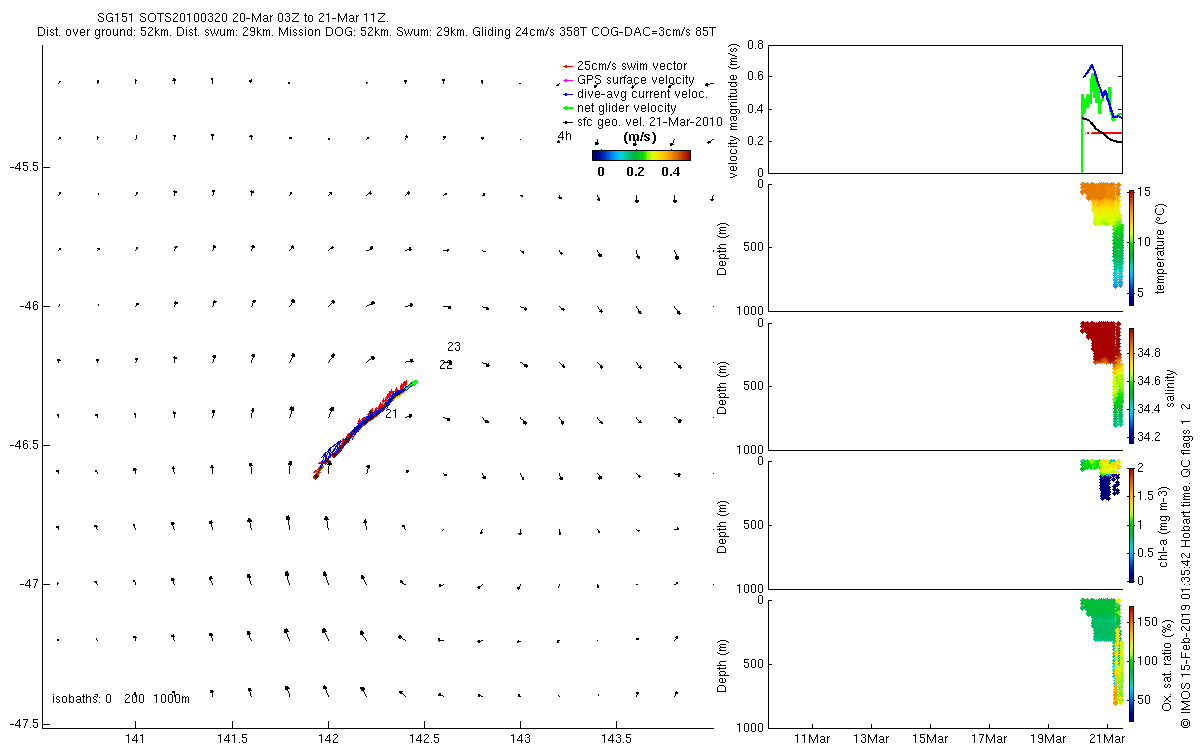
Task: Click the '15' temperature colorbar tick
Action: point(1145,192)
